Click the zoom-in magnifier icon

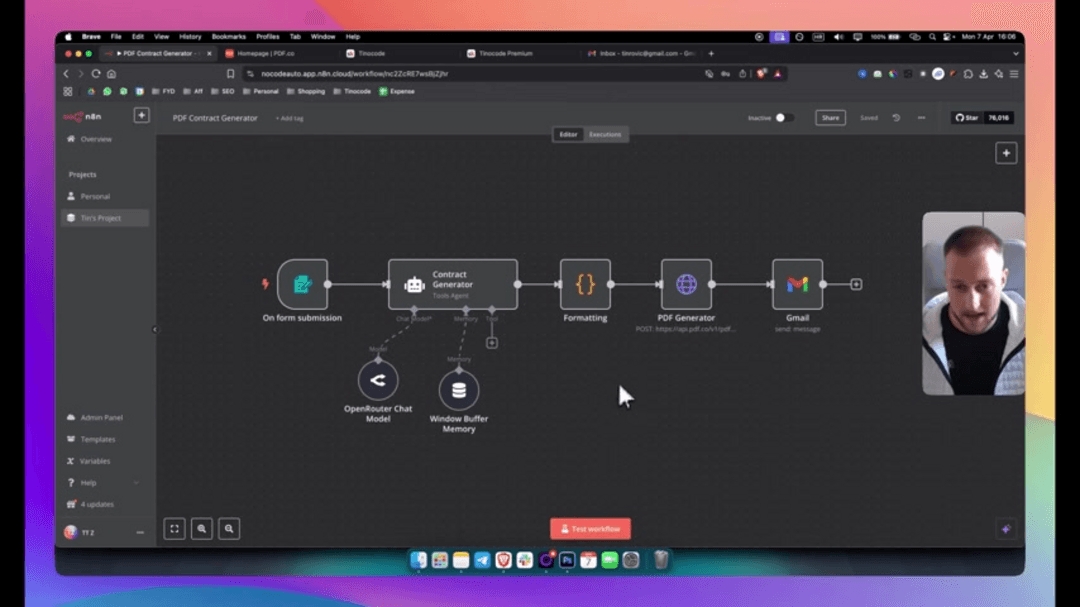pos(202,528)
